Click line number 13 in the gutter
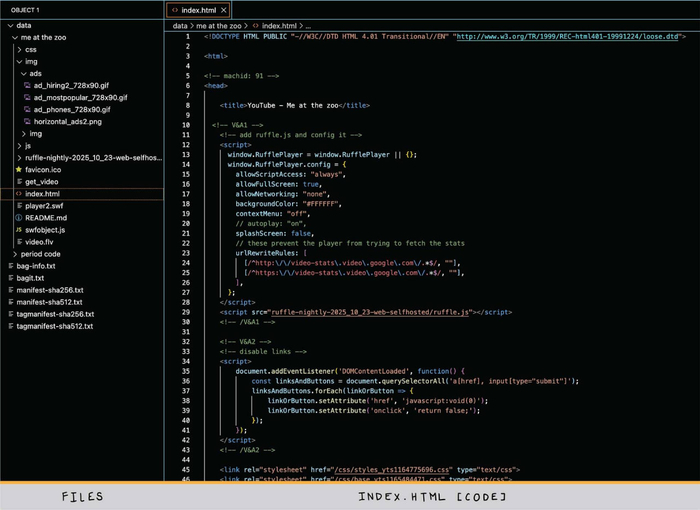Screen dimensions: 700x510 tap(186, 155)
